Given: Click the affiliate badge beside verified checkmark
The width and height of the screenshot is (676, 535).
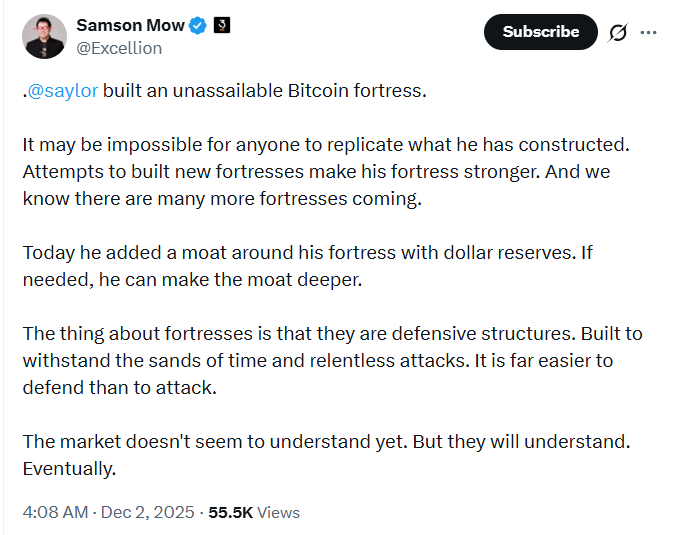Looking at the screenshot, I should (222, 26).
